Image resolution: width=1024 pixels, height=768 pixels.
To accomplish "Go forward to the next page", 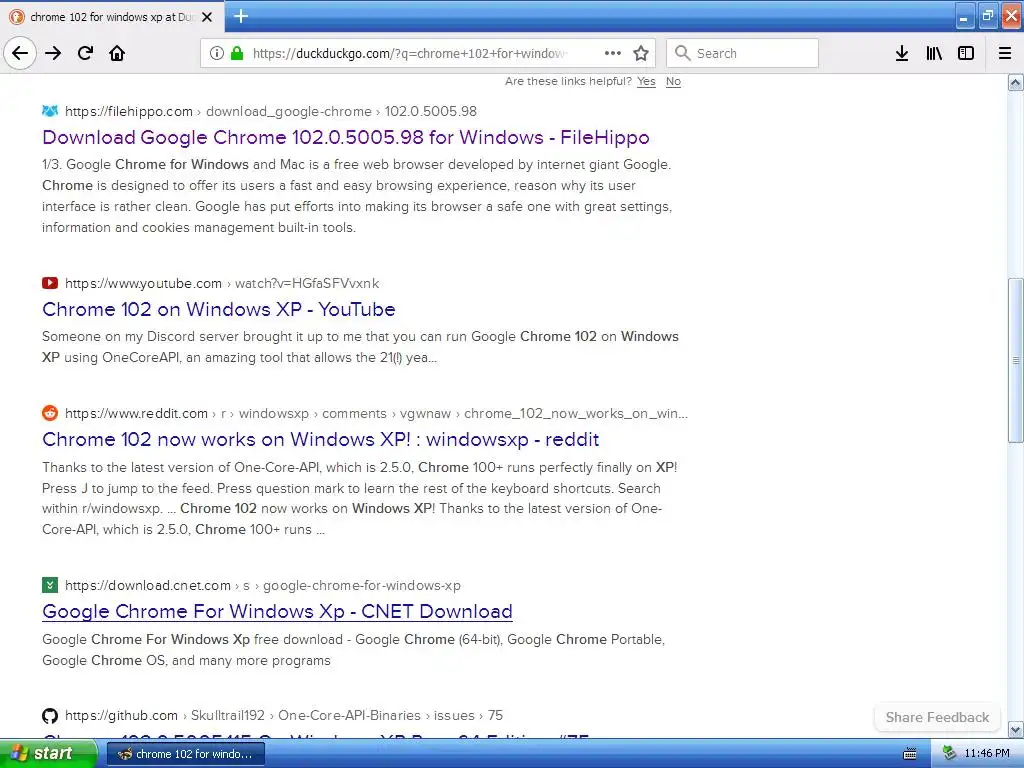I will pyautogui.click(x=53, y=53).
